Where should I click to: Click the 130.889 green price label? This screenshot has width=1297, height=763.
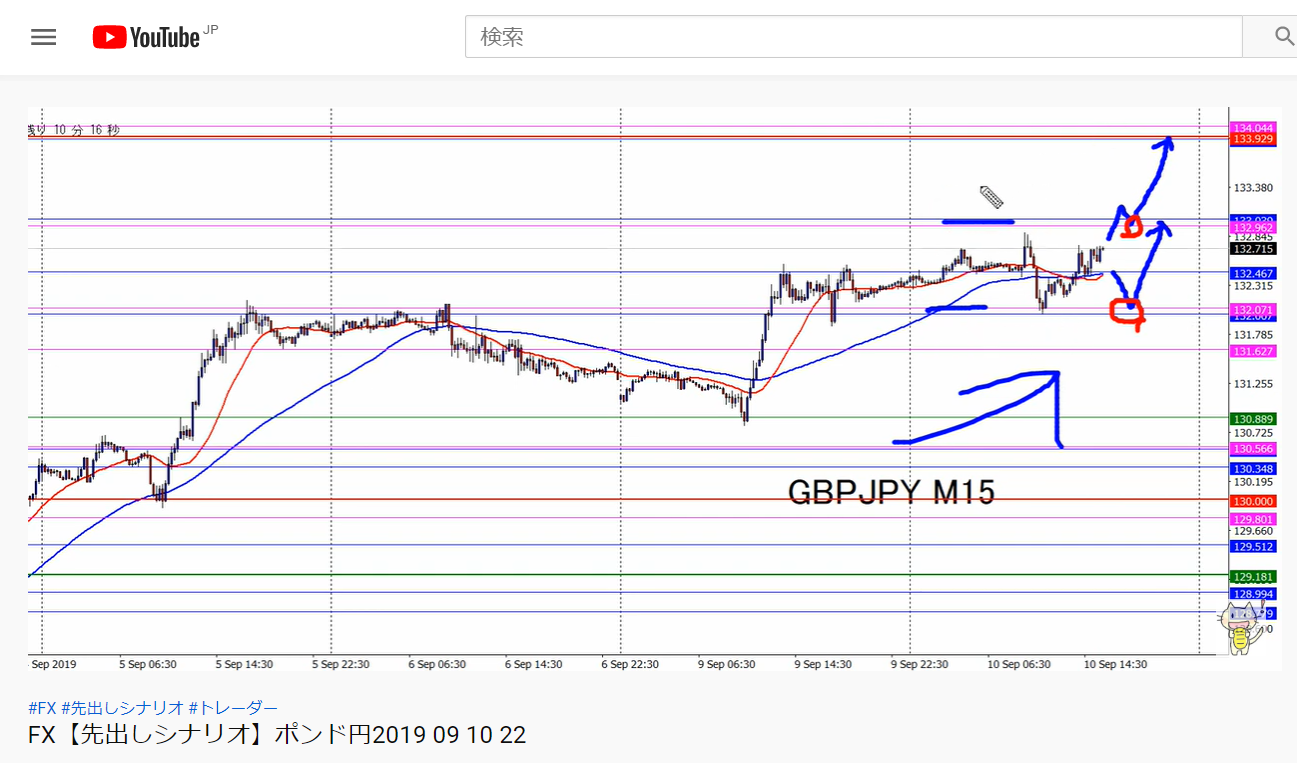click(1253, 418)
